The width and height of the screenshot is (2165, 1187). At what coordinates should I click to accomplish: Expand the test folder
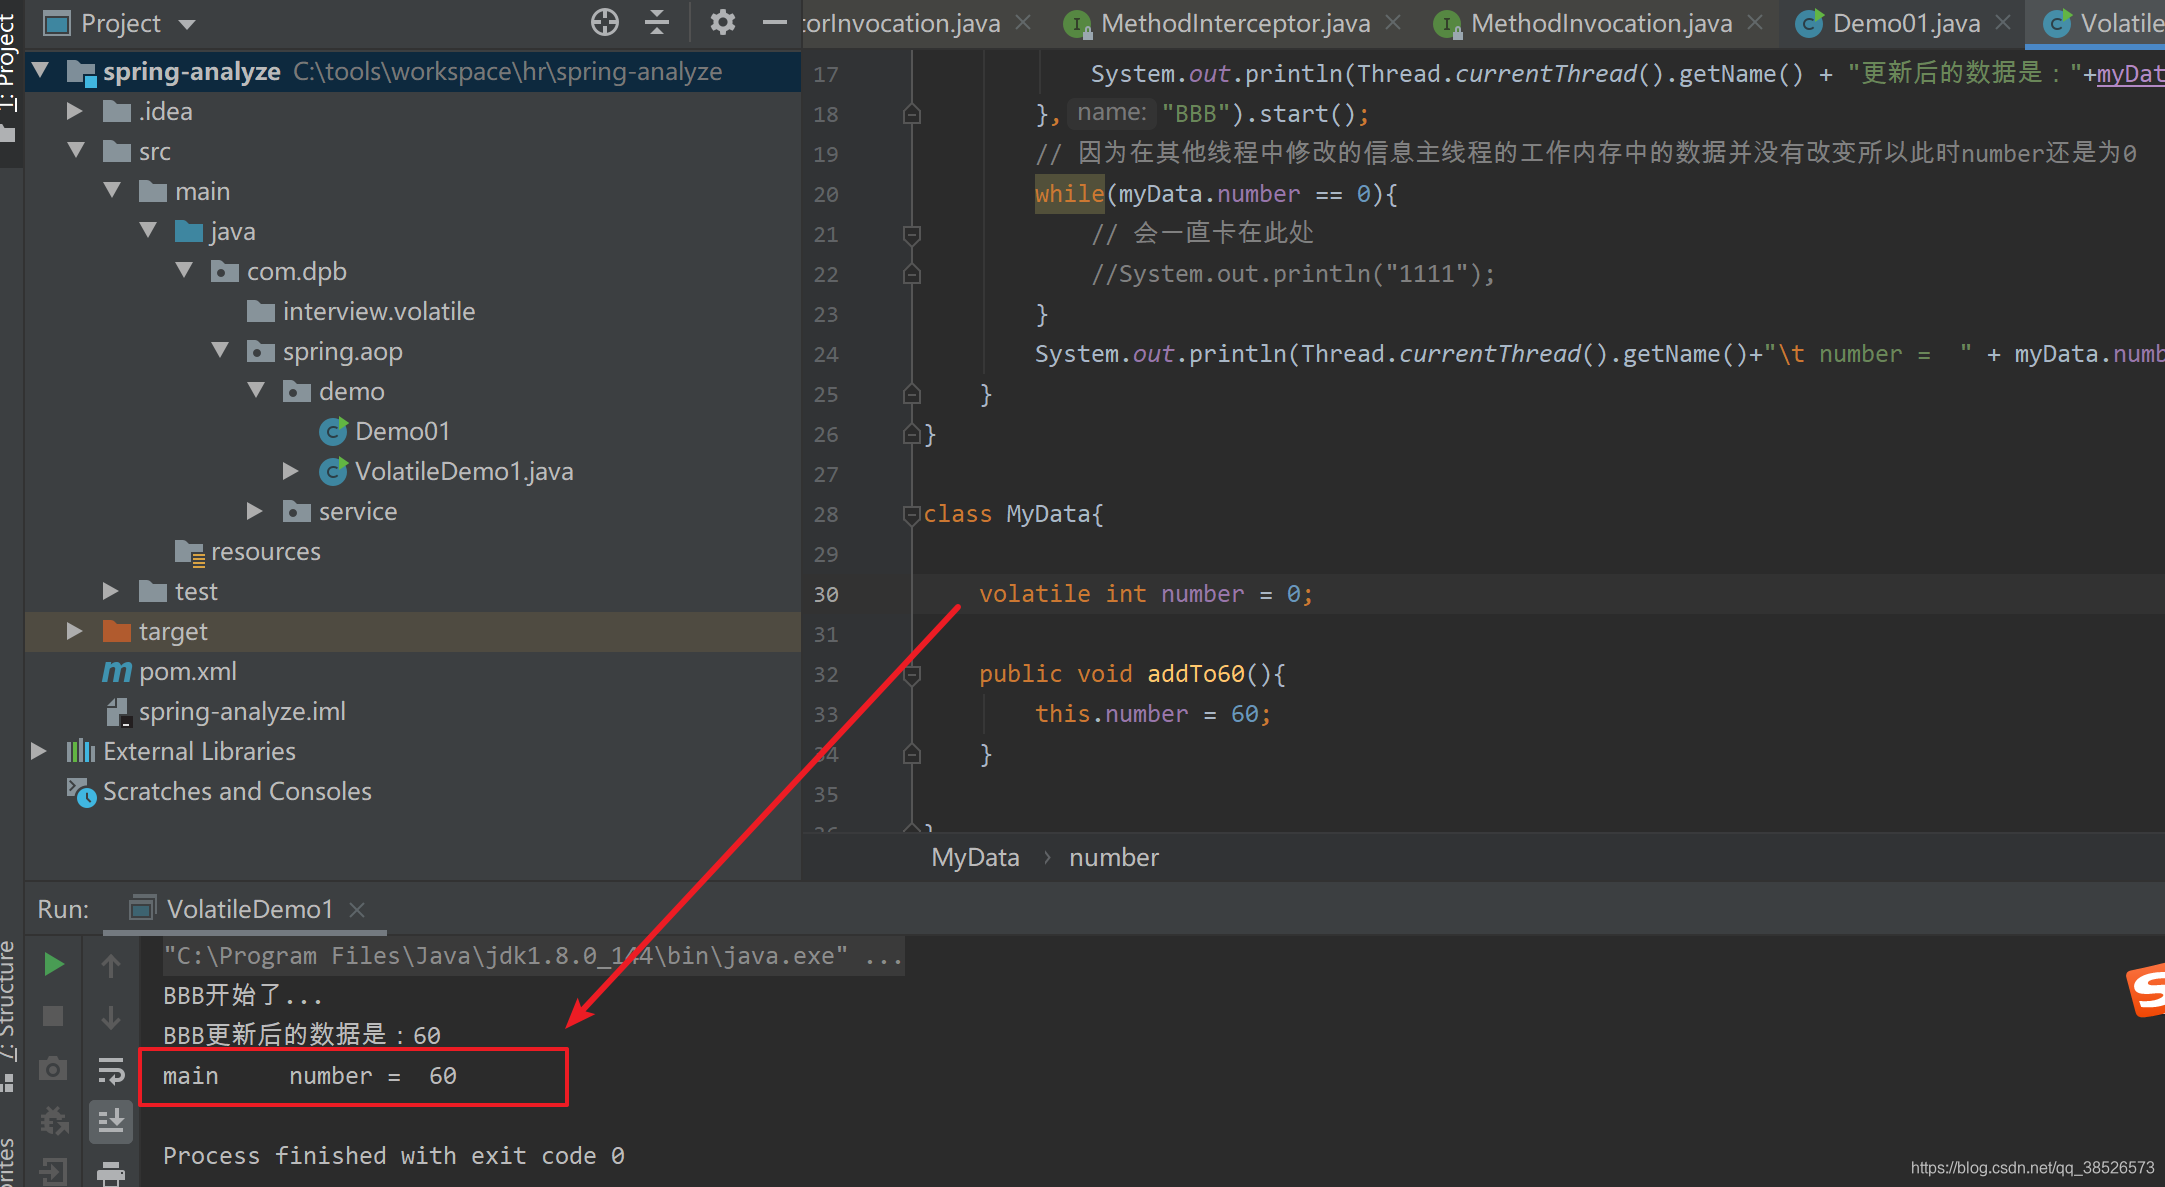point(111,591)
